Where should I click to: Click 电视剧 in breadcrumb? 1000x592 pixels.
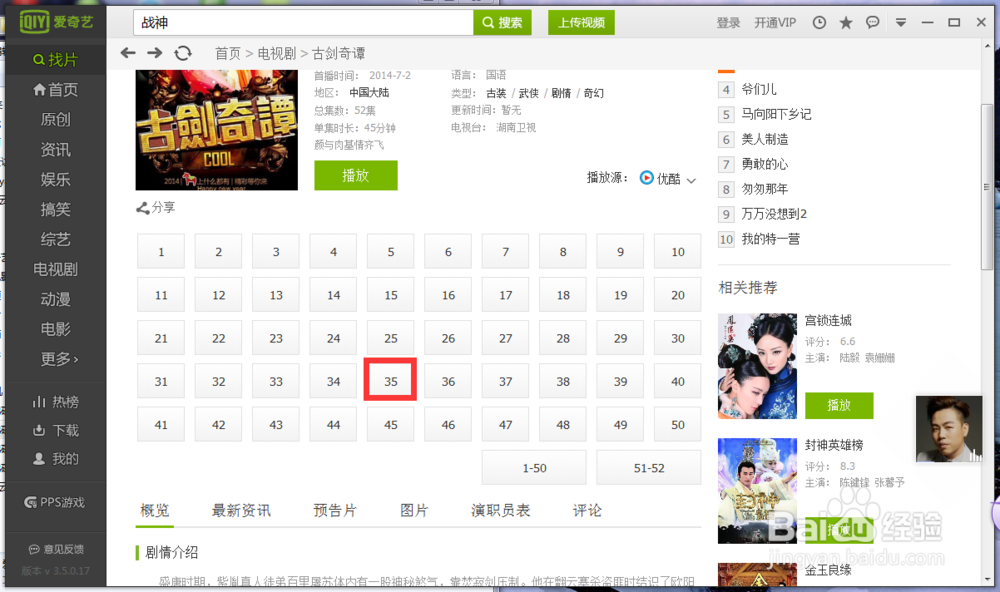pos(276,53)
